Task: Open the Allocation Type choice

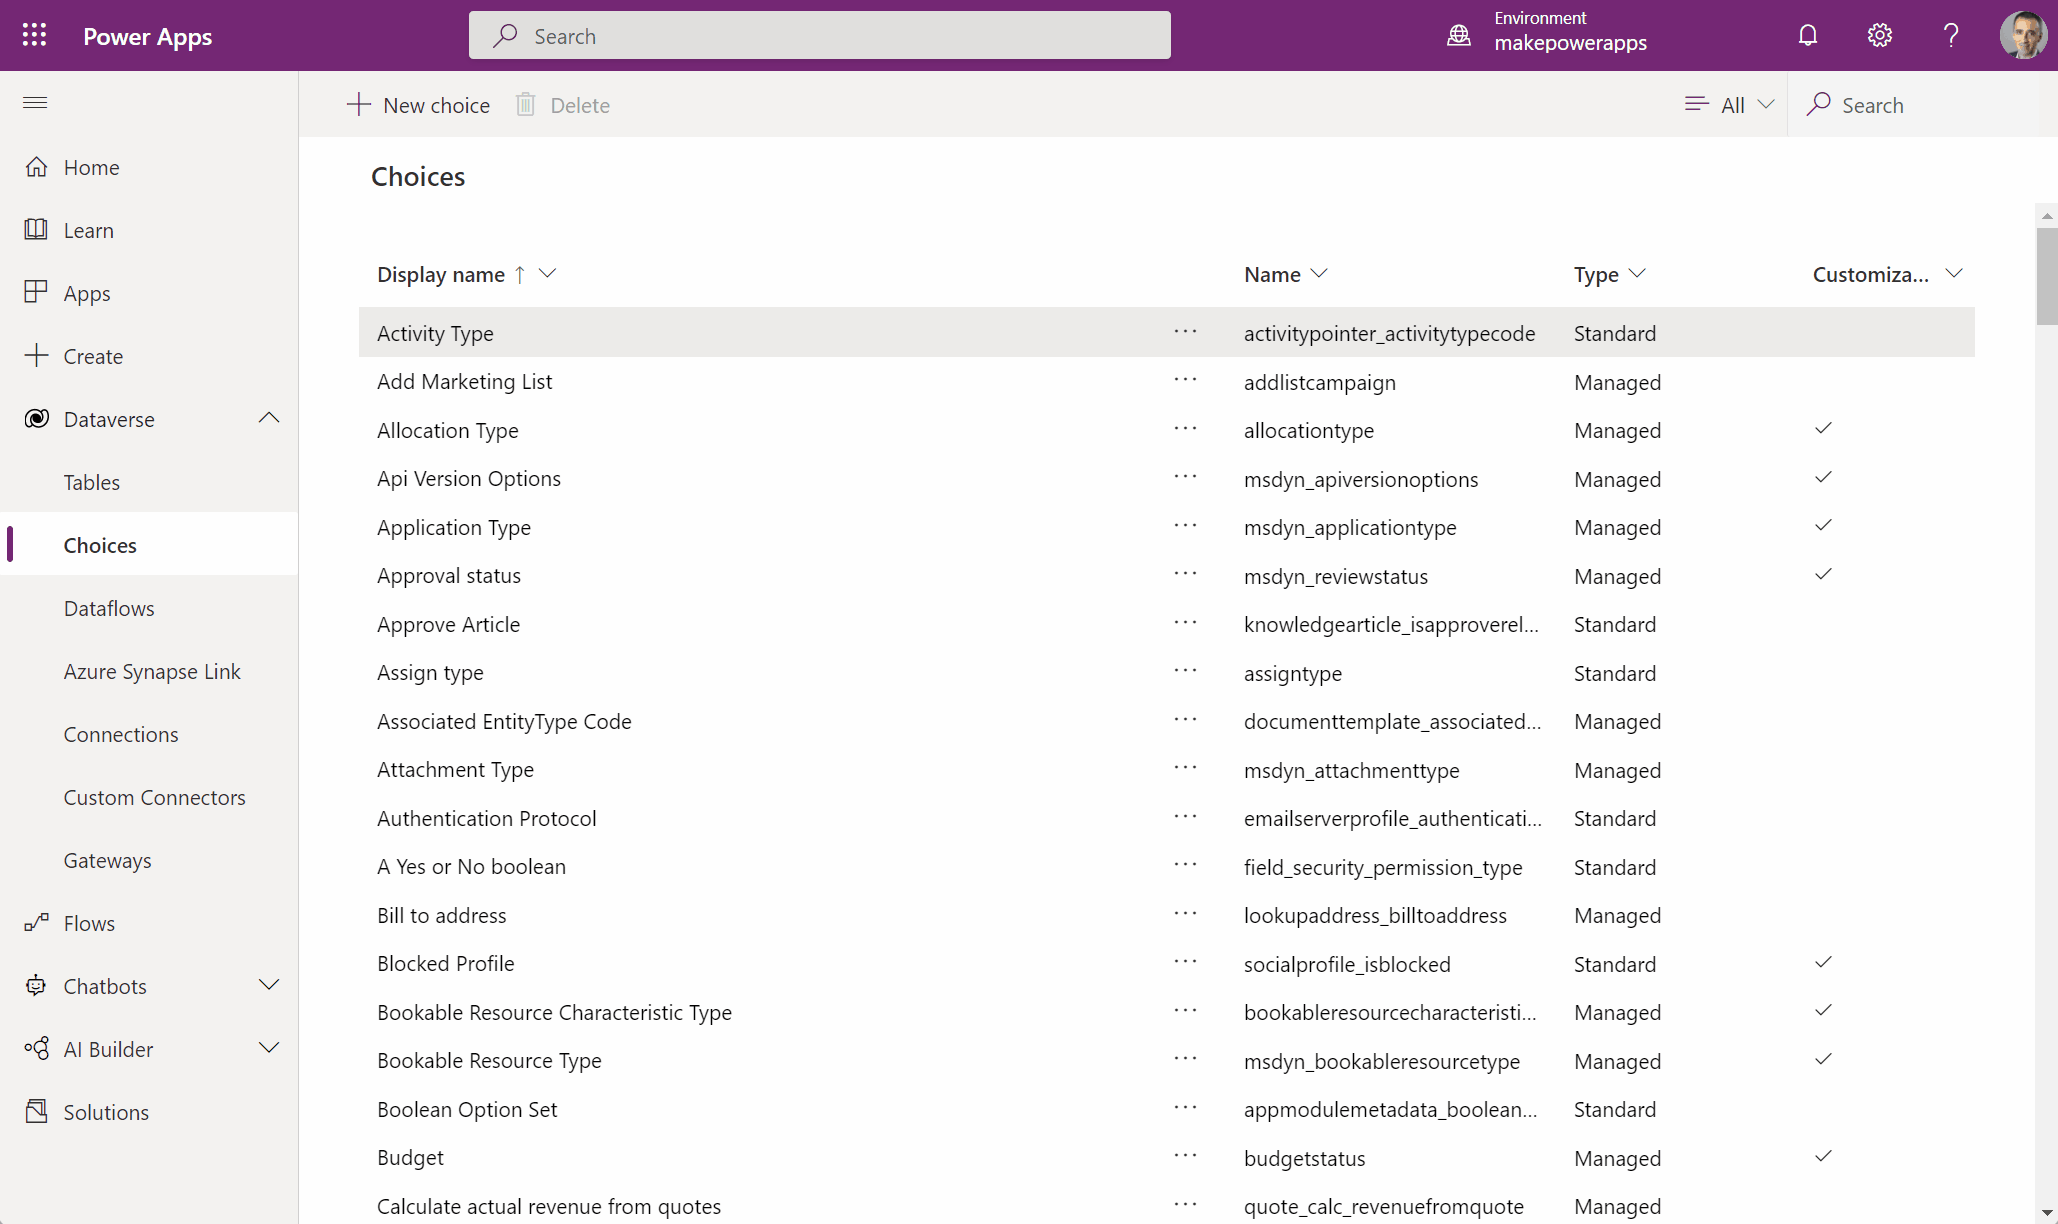Action: pos(447,430)
